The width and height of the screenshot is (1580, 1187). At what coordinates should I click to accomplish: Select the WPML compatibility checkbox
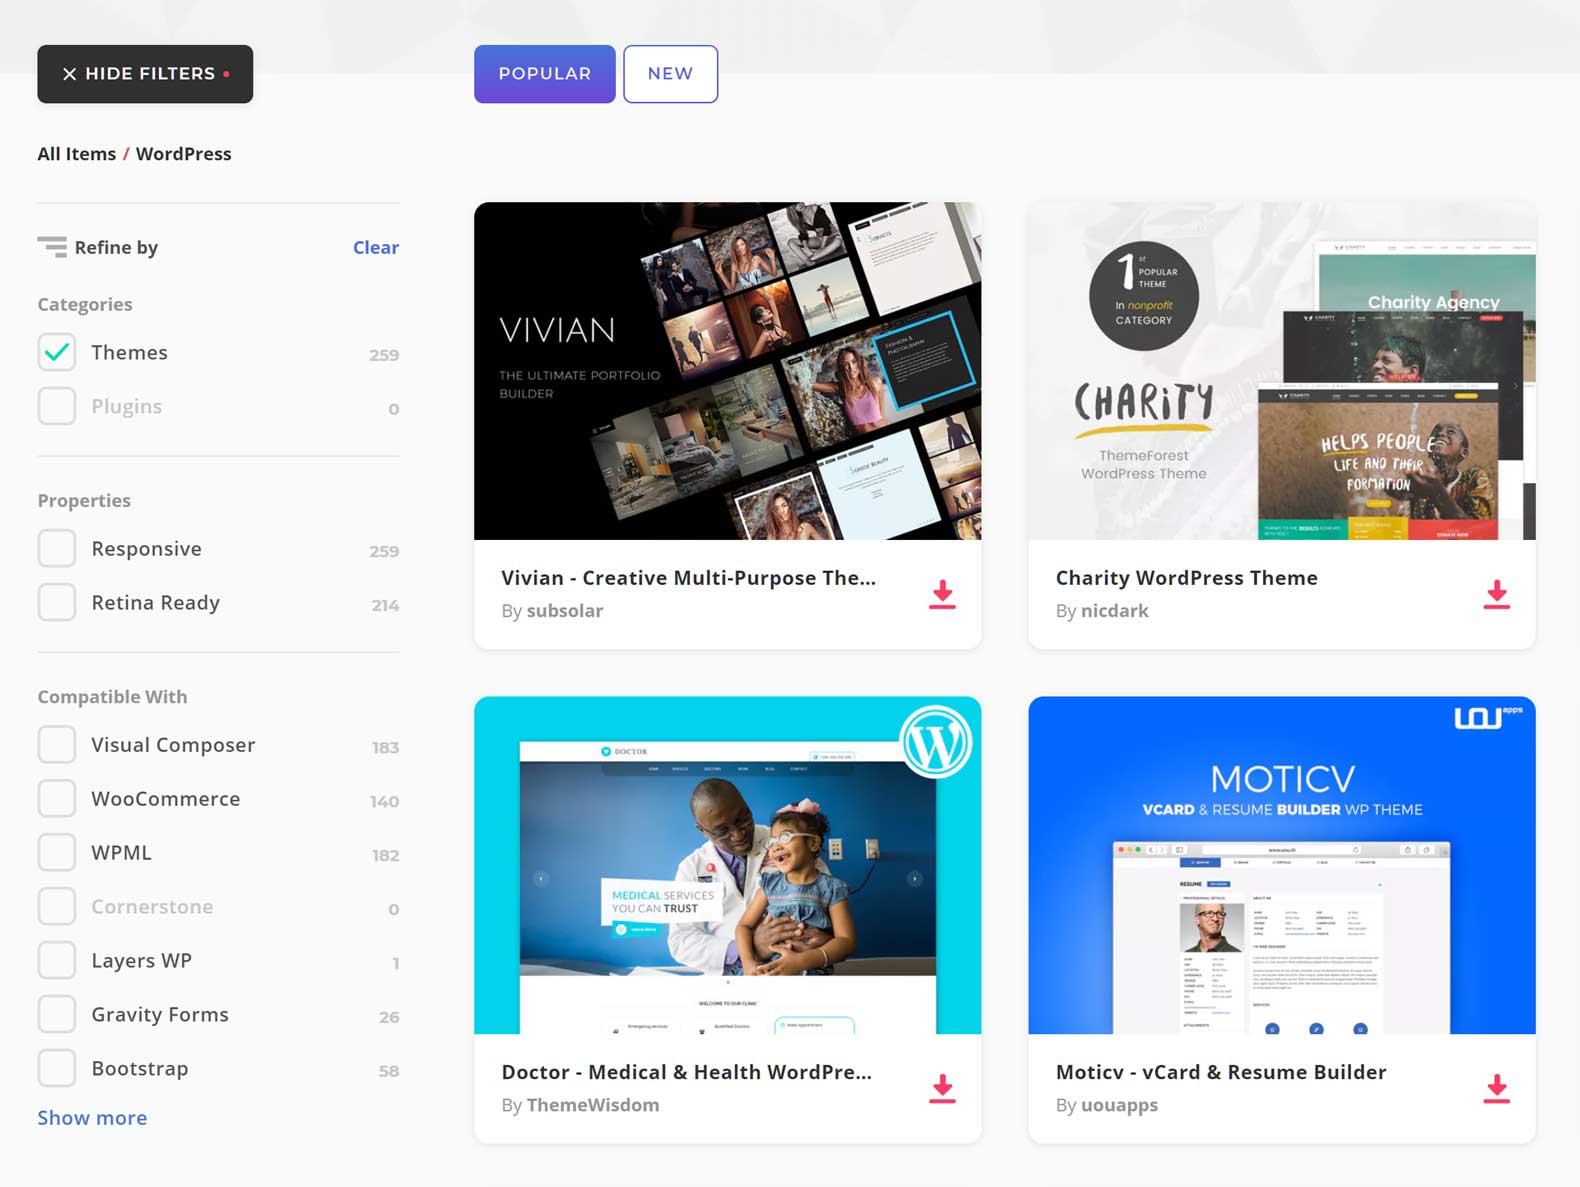57,852
